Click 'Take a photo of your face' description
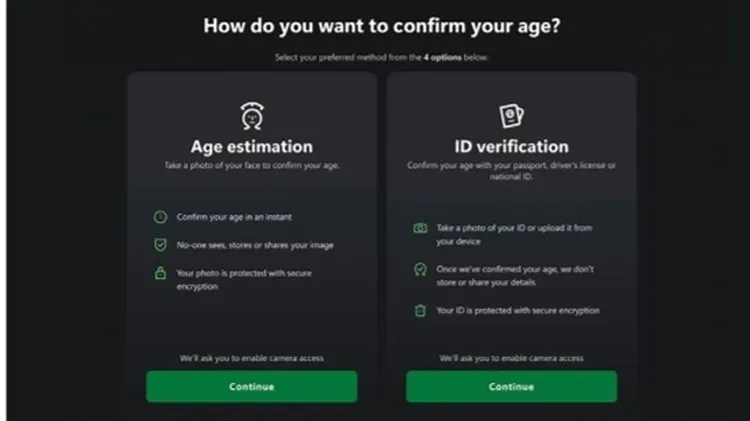Image resolution: width=750 pixels, height=421 pixels. pyautogui.click(x=252, y=166)
